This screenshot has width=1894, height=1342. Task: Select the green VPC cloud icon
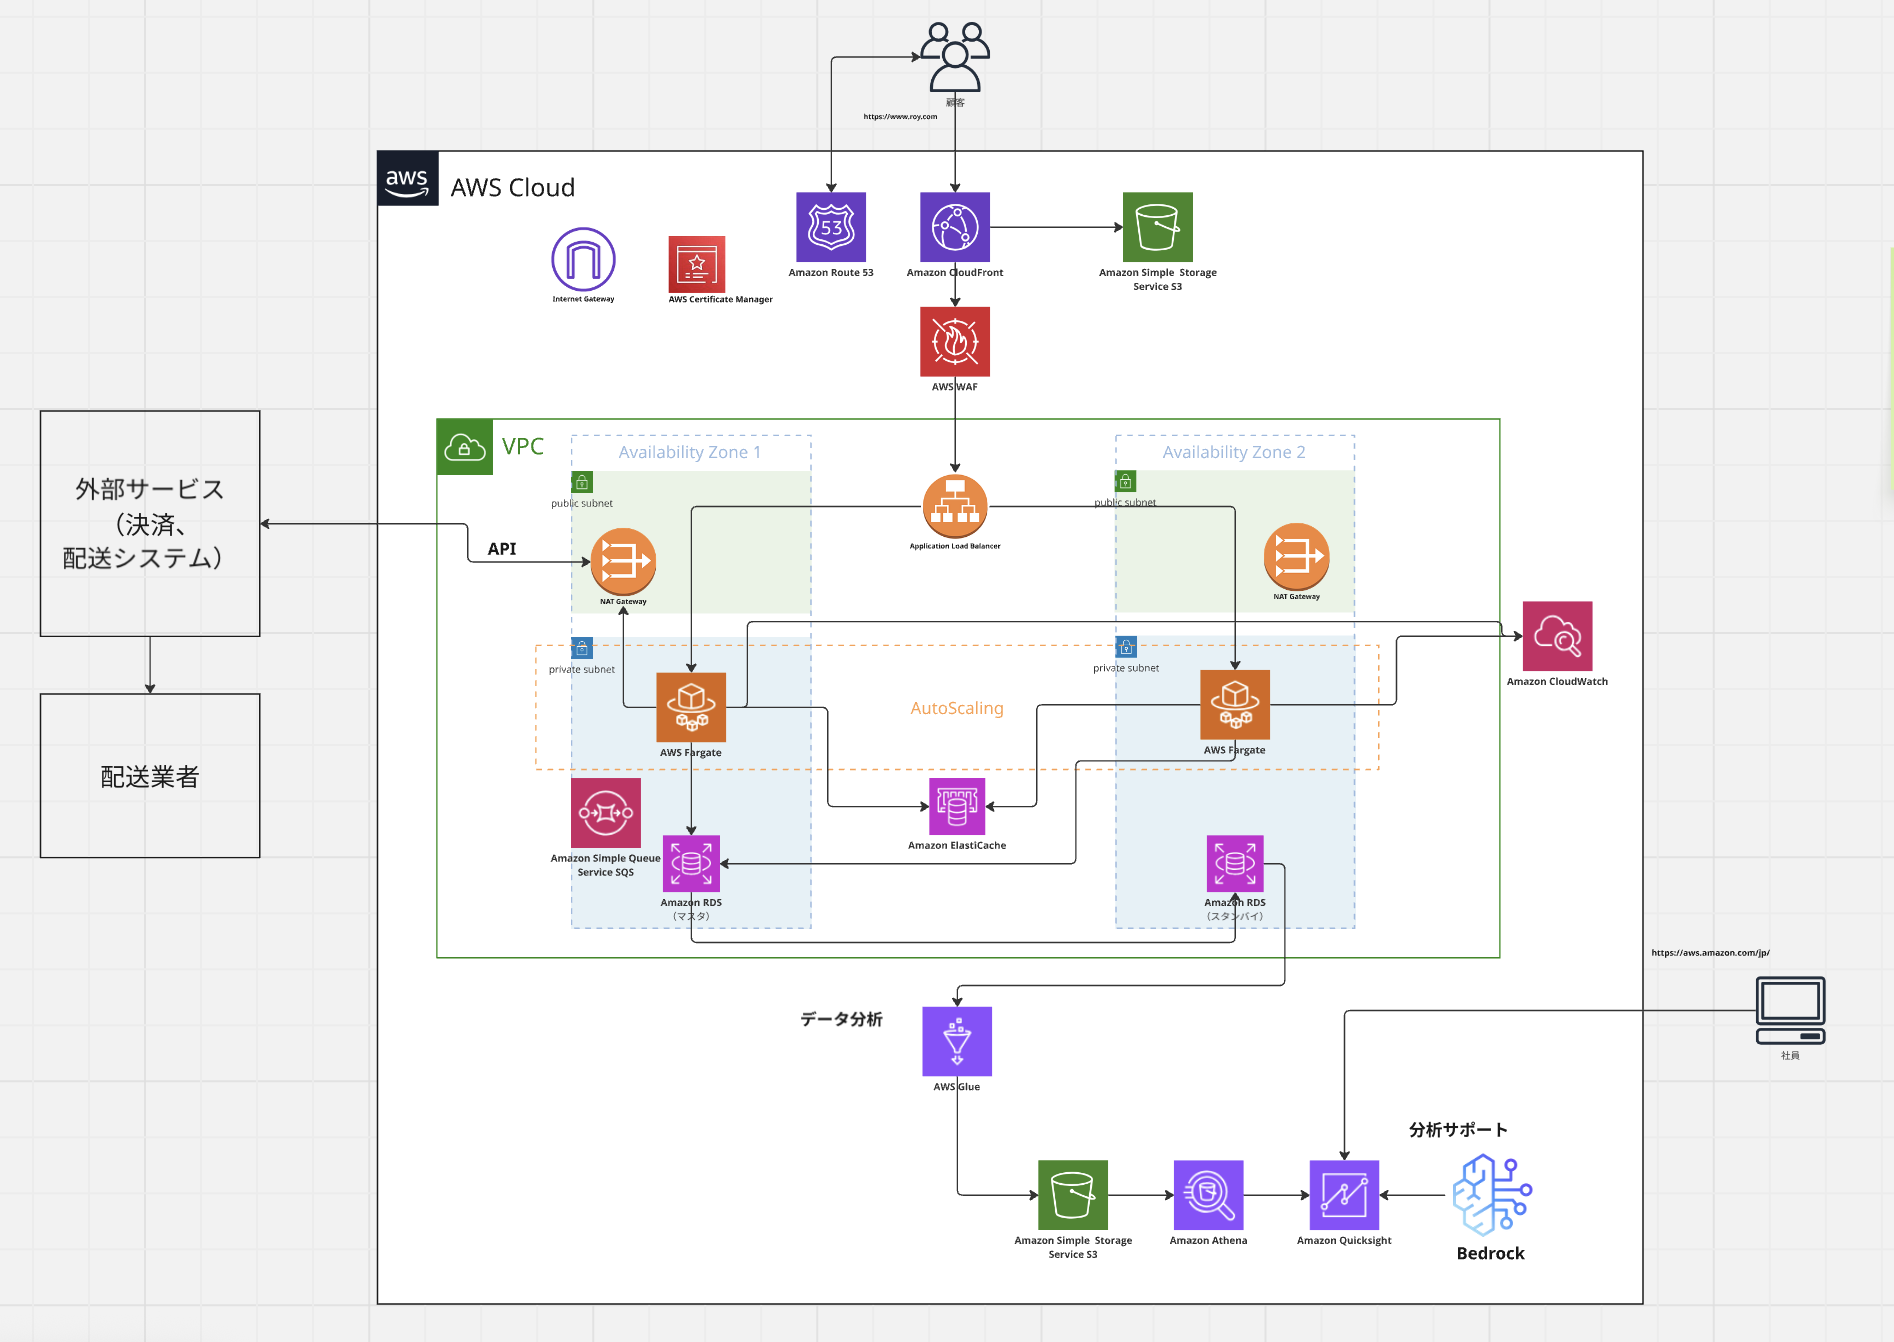click(x=465, y=447)
